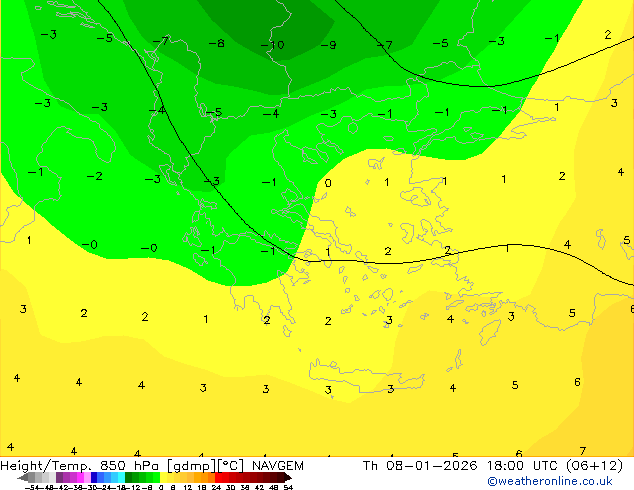Click the '(06+12)' forecast run label
The image size is (634, 490).
click(x=594, y=466)
